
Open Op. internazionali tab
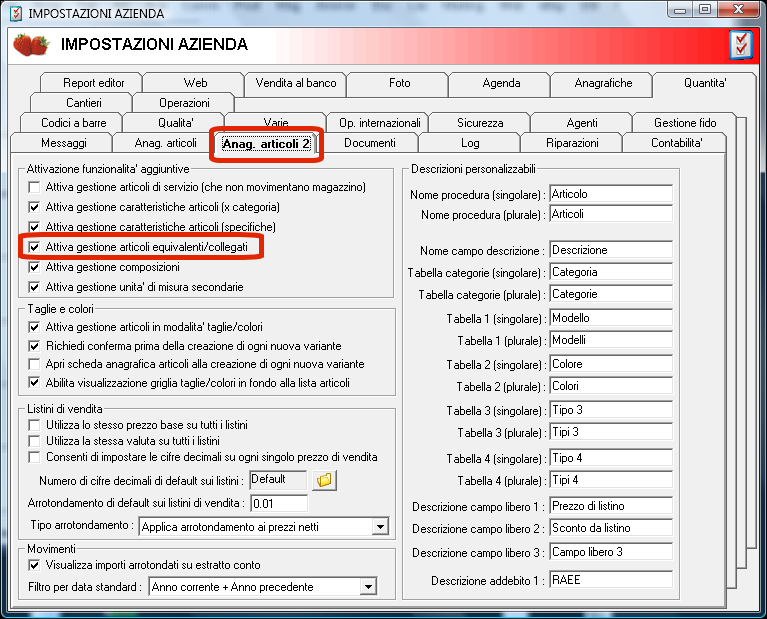[x=380, y=123]
